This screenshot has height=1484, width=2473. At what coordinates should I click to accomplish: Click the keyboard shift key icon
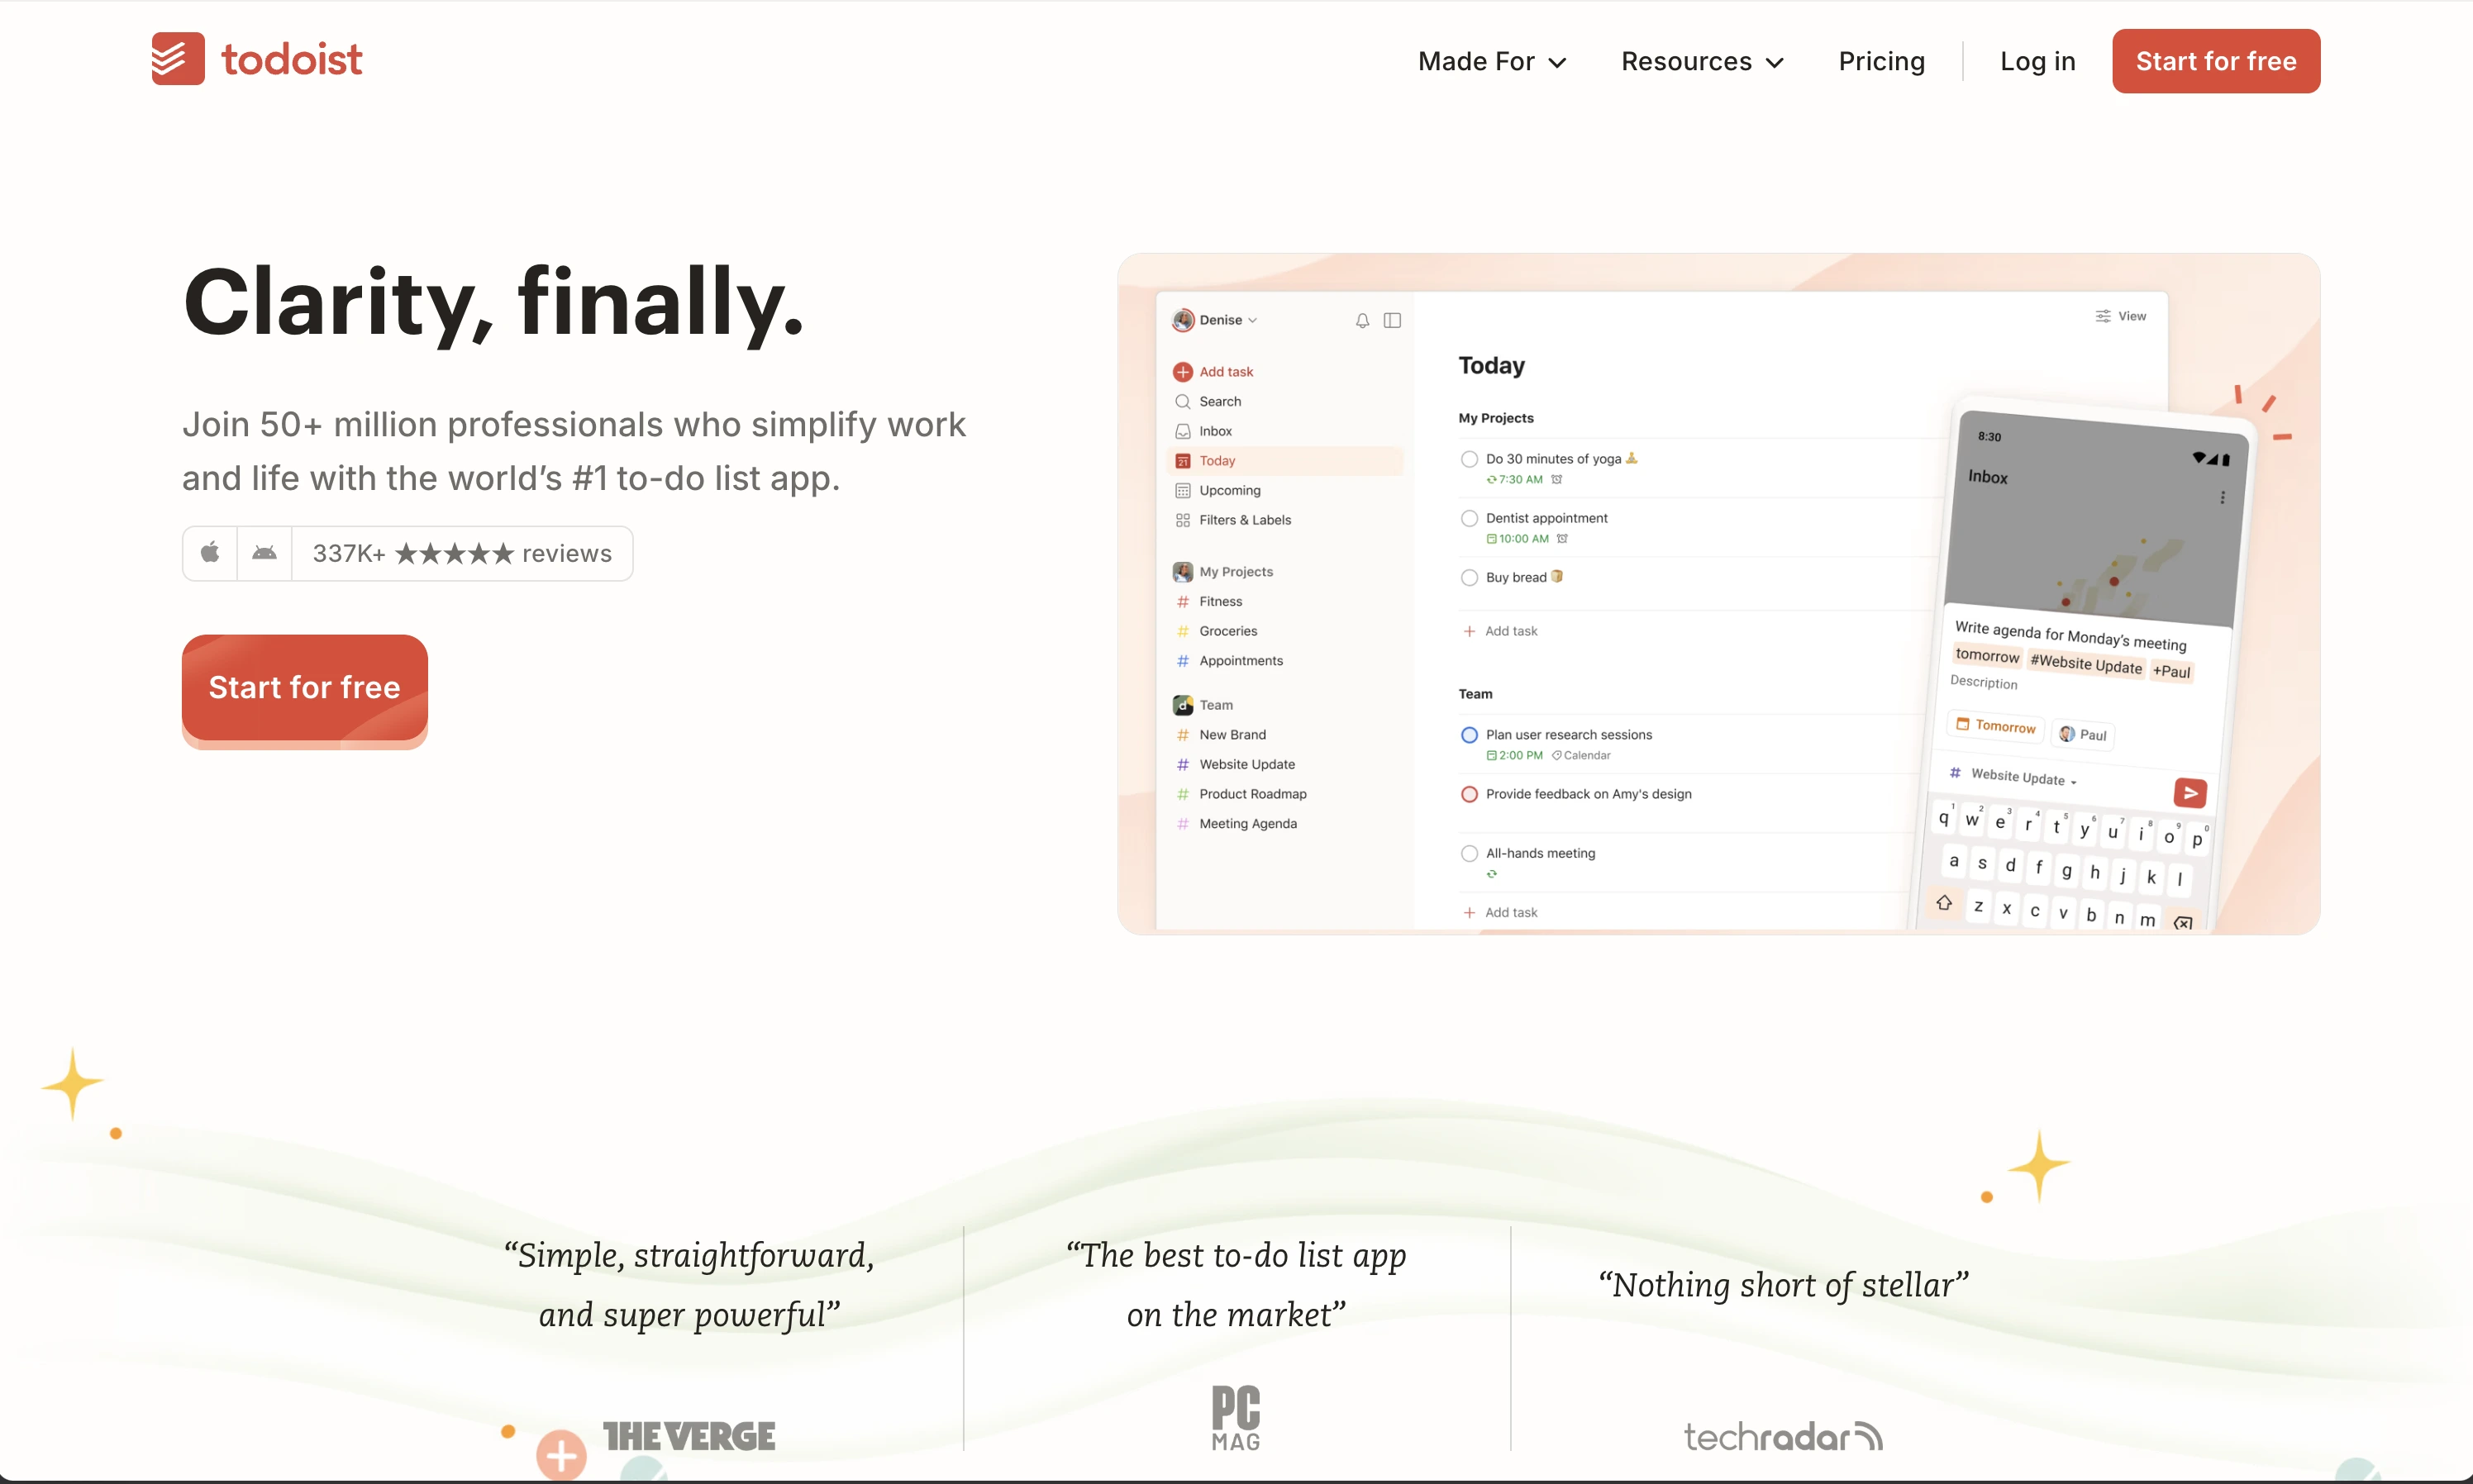pos(1943,903)
